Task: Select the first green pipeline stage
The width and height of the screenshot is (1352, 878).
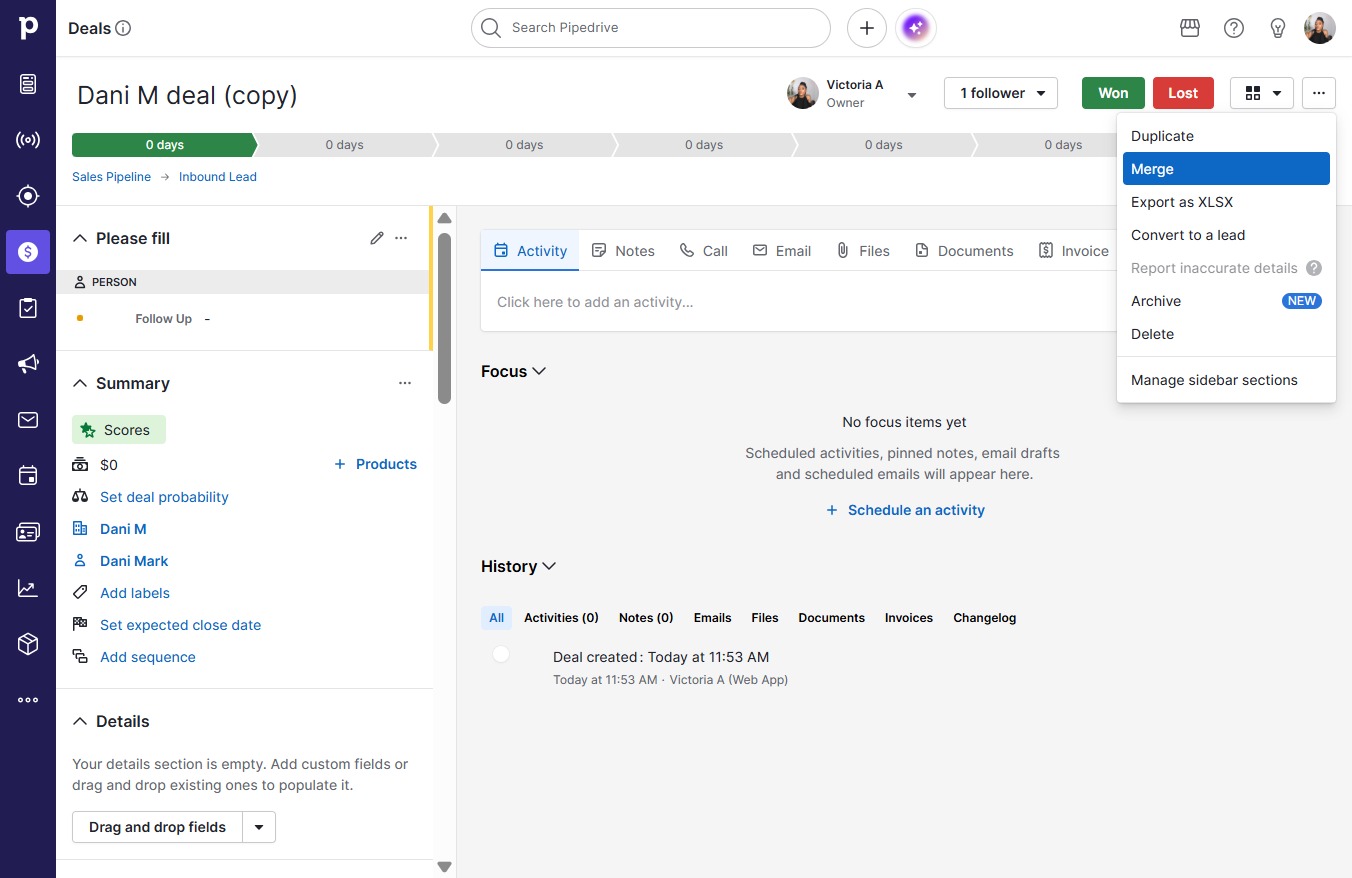Action: click(164, 145)
